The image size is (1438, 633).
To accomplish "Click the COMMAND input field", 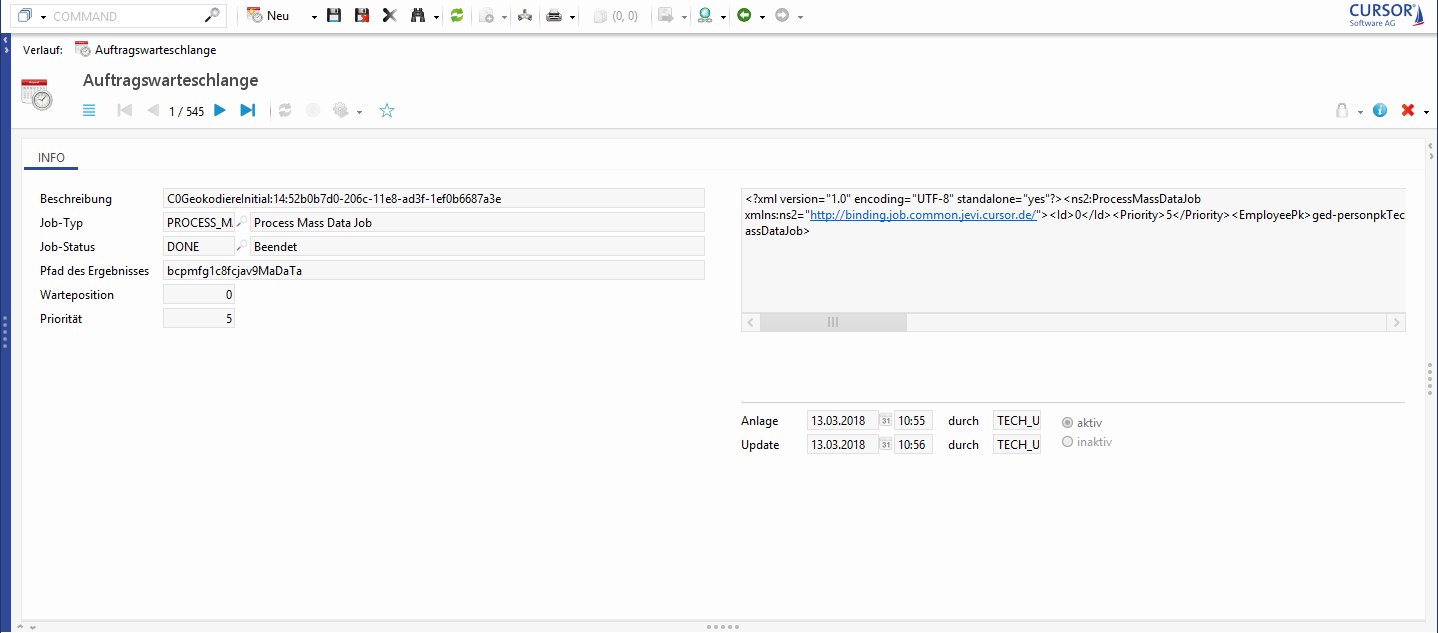I will tap(125, 16).
